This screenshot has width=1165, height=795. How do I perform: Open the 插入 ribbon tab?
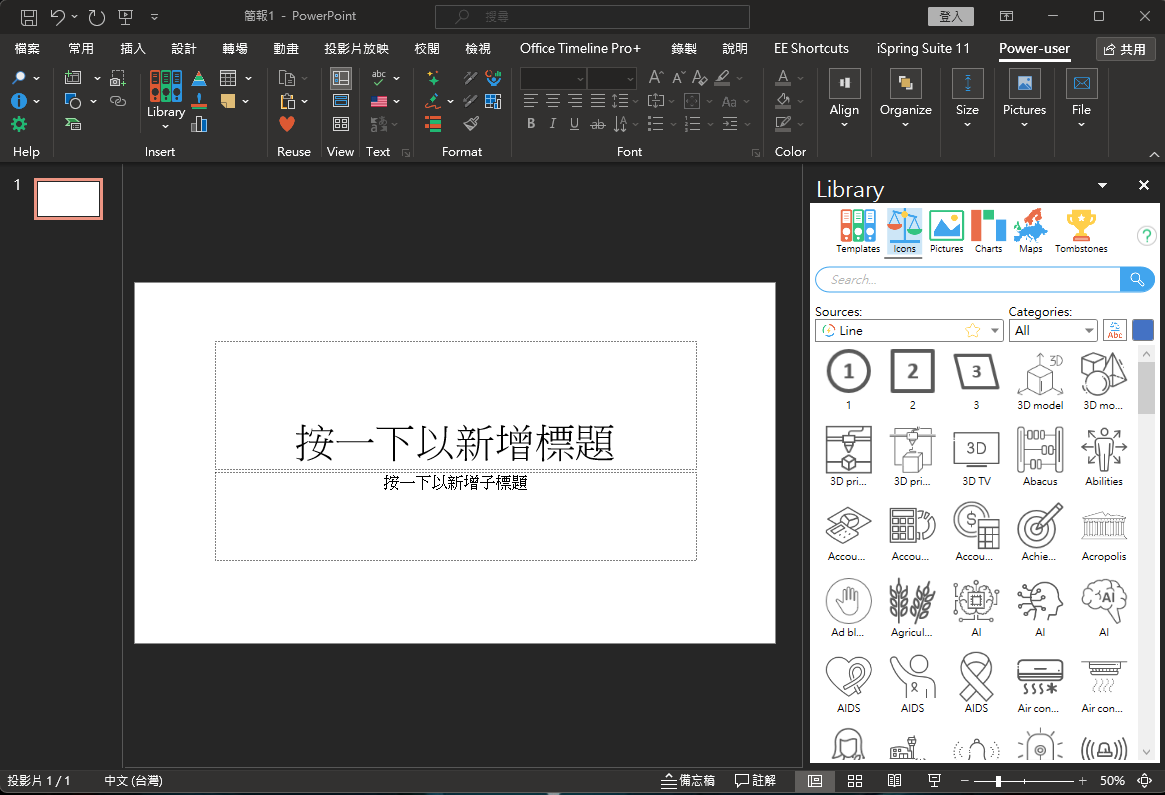pyautogui.click(x=133, y=48)
